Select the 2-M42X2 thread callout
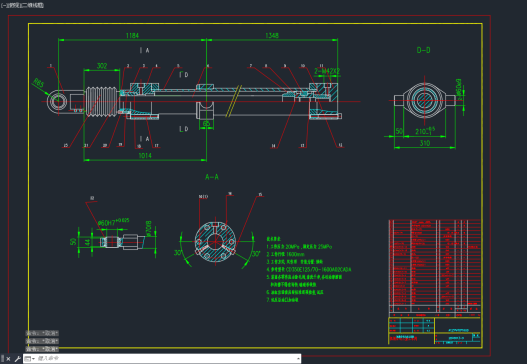The image size is (527, 364). tap(327, 71)
